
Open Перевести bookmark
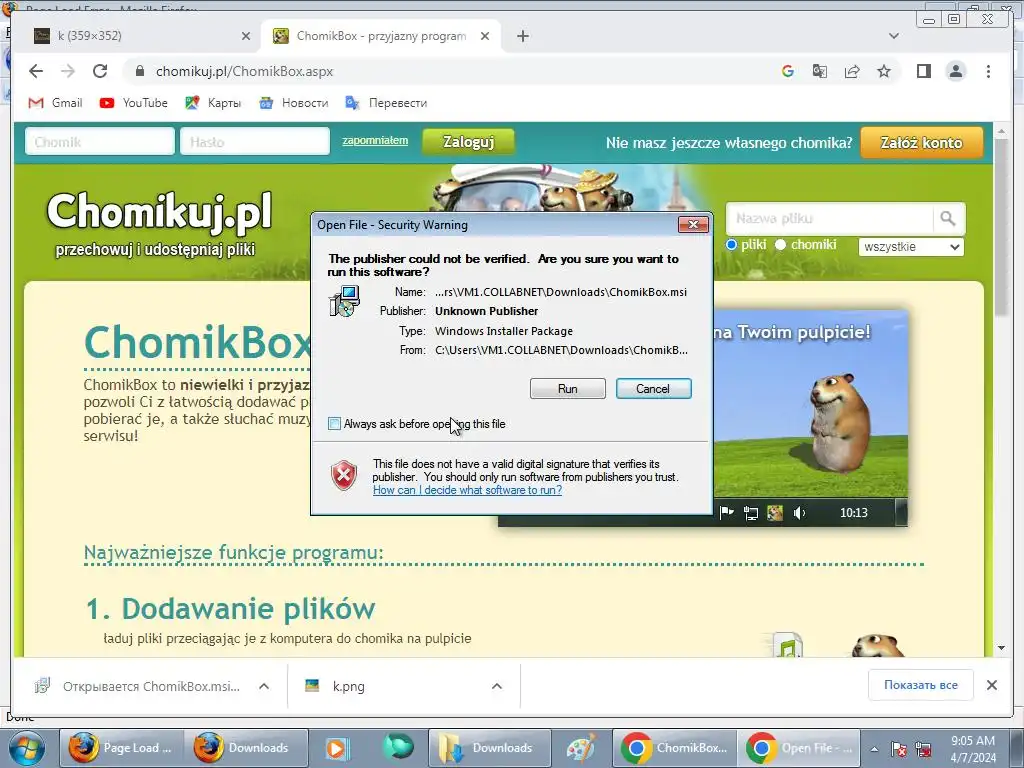tap(386, 103)
